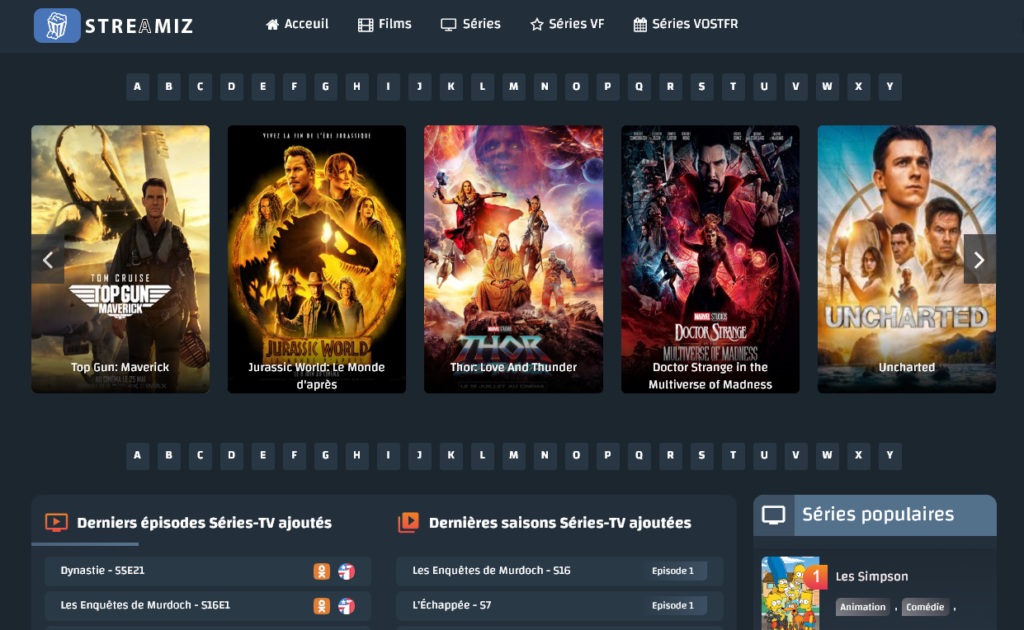
Task: Click the orange icon on Dynastie row
Action: tap(321, 572)
